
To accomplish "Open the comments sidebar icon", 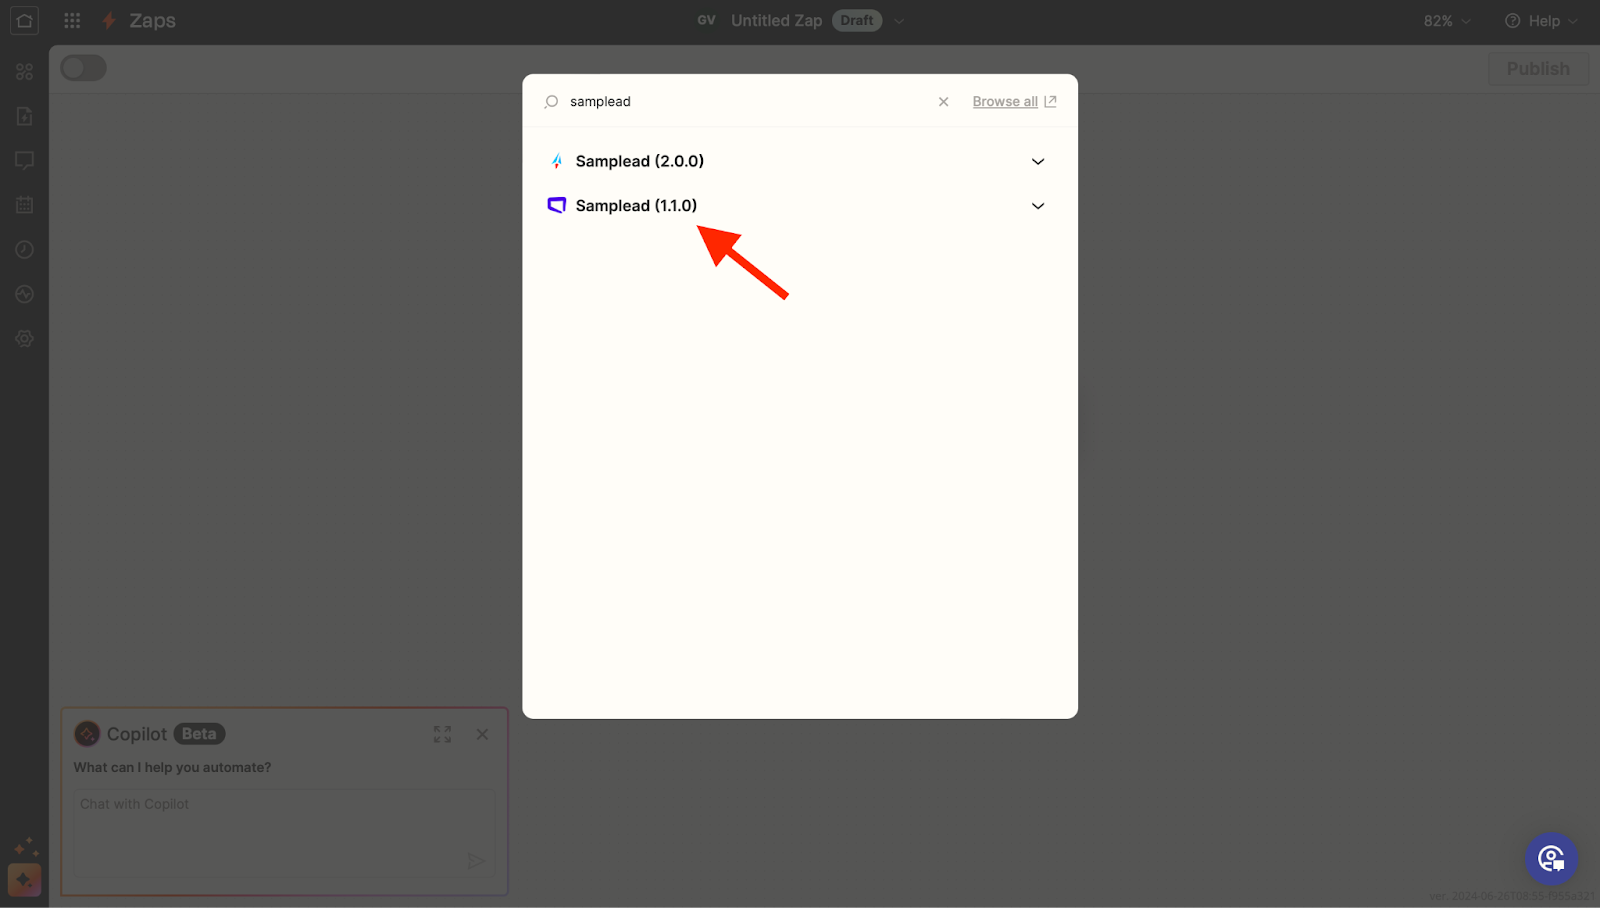I will pos(24,160).
